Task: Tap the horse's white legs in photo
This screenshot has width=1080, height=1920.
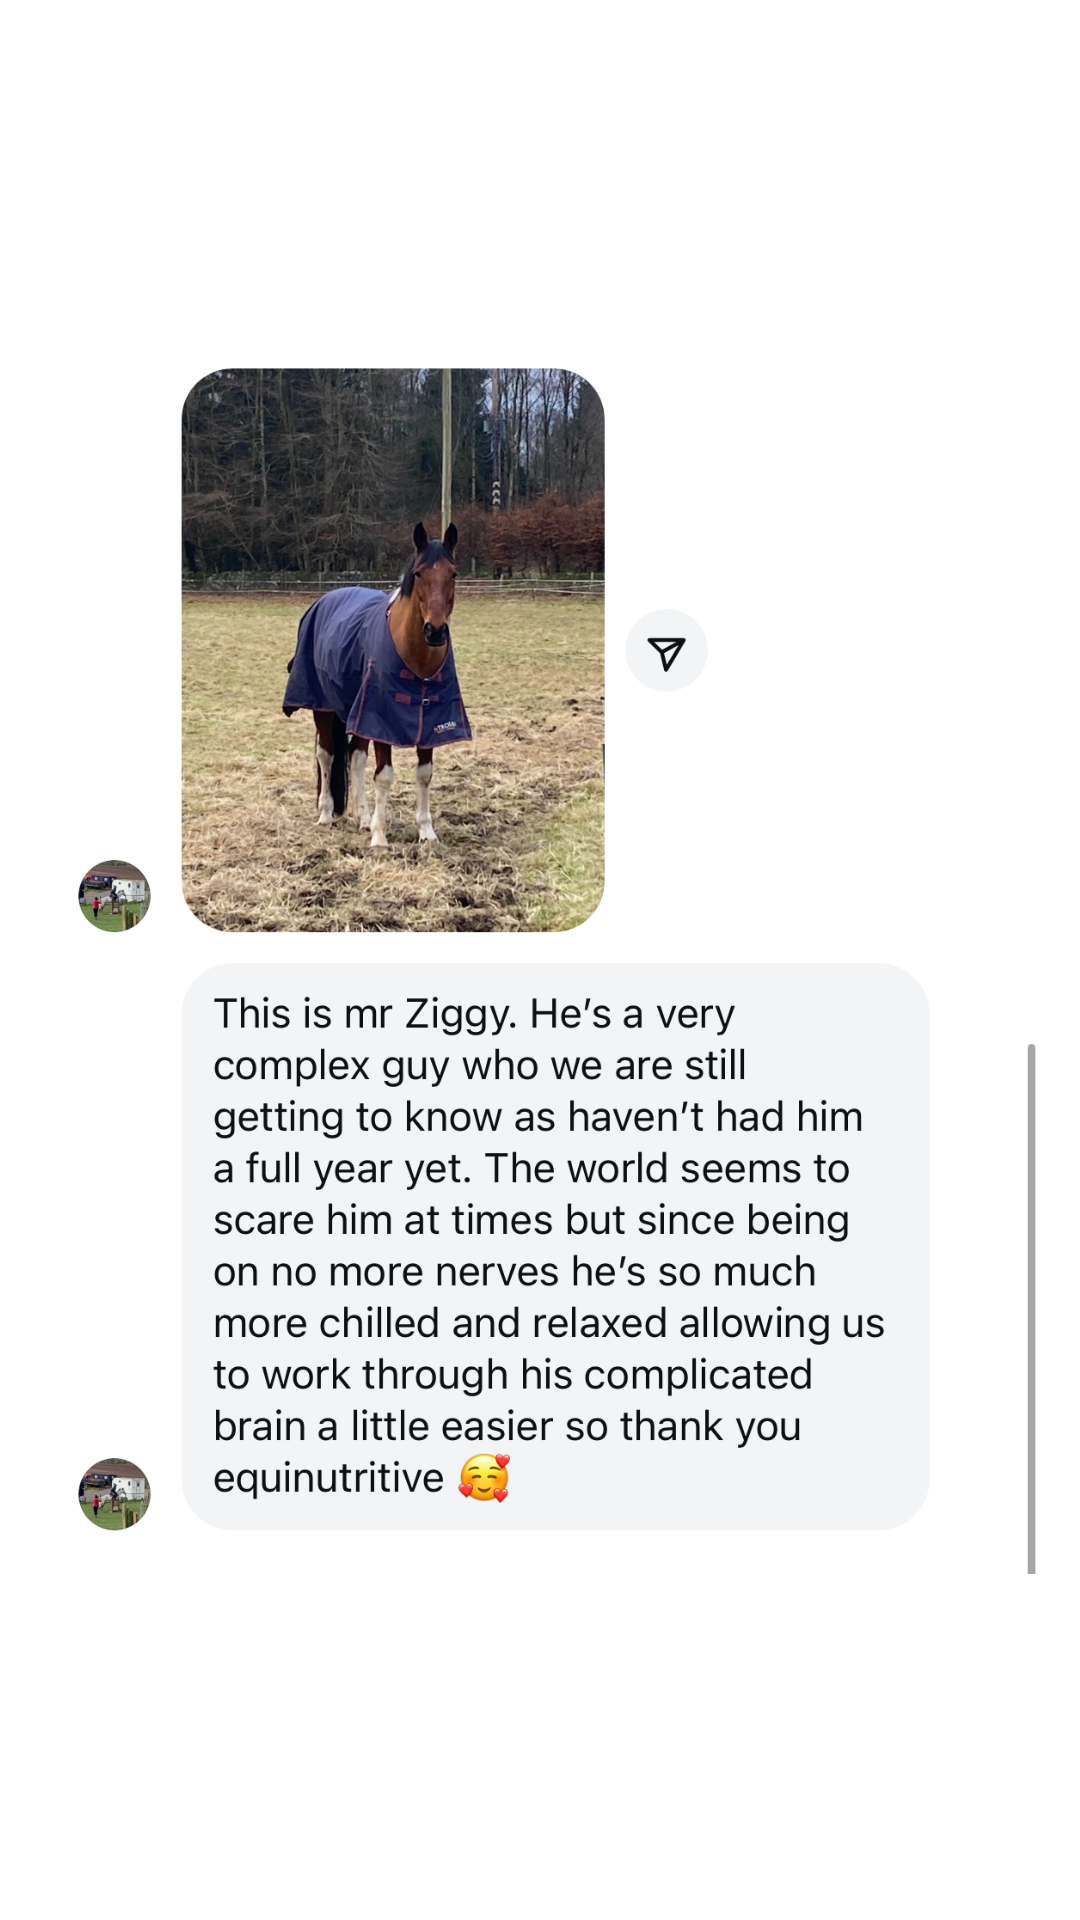Action: pyautogui.click(x=377, y=795)
